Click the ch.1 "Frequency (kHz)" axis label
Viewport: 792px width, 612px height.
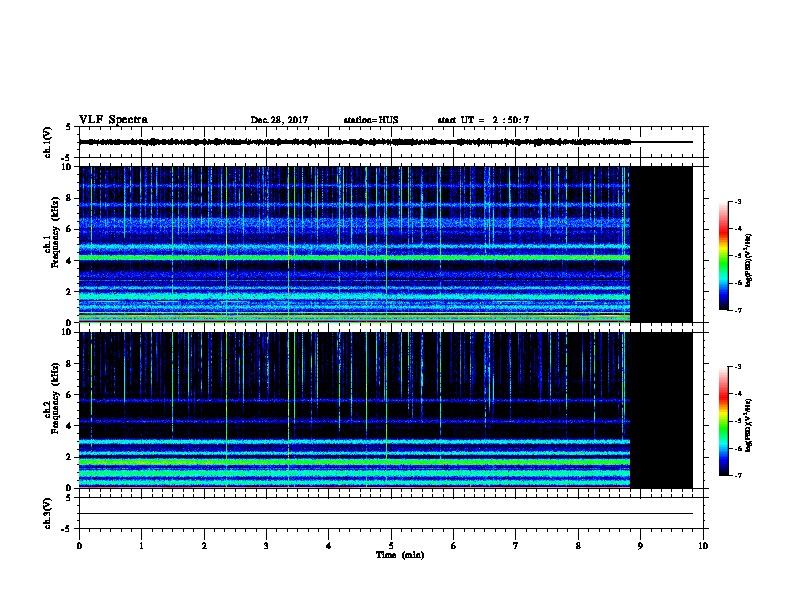[55, 232]
